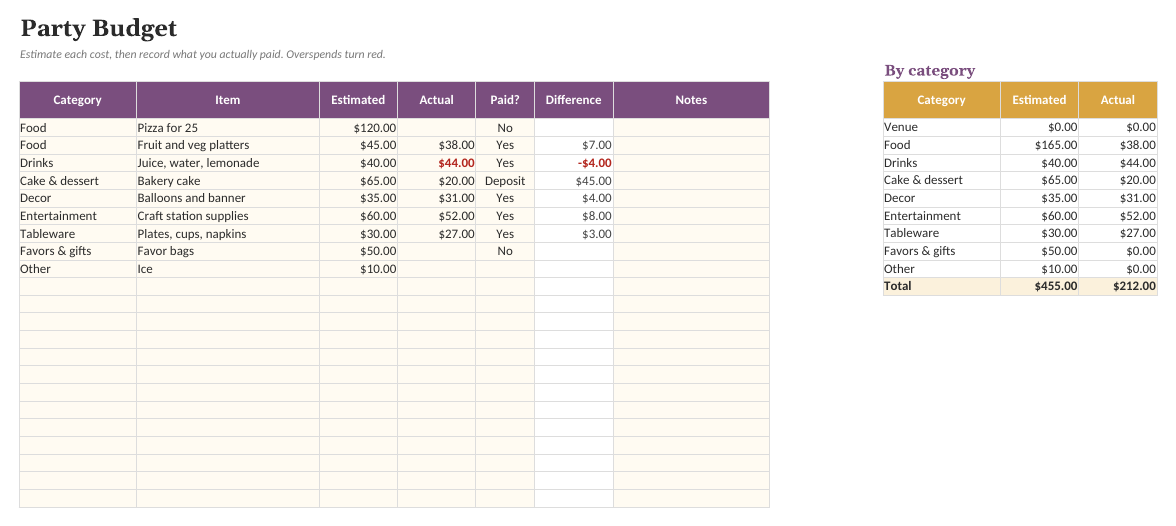Select the "Party Budget" title cell
The height and width of the screenshot is (526, 1176).
[98, 29]
